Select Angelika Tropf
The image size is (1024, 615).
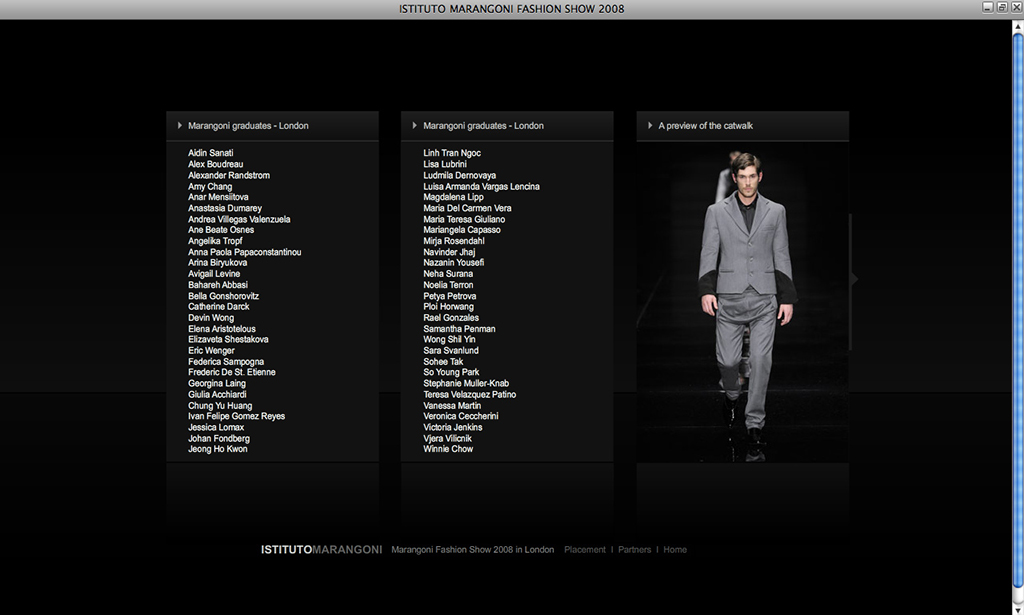[215, 241]
